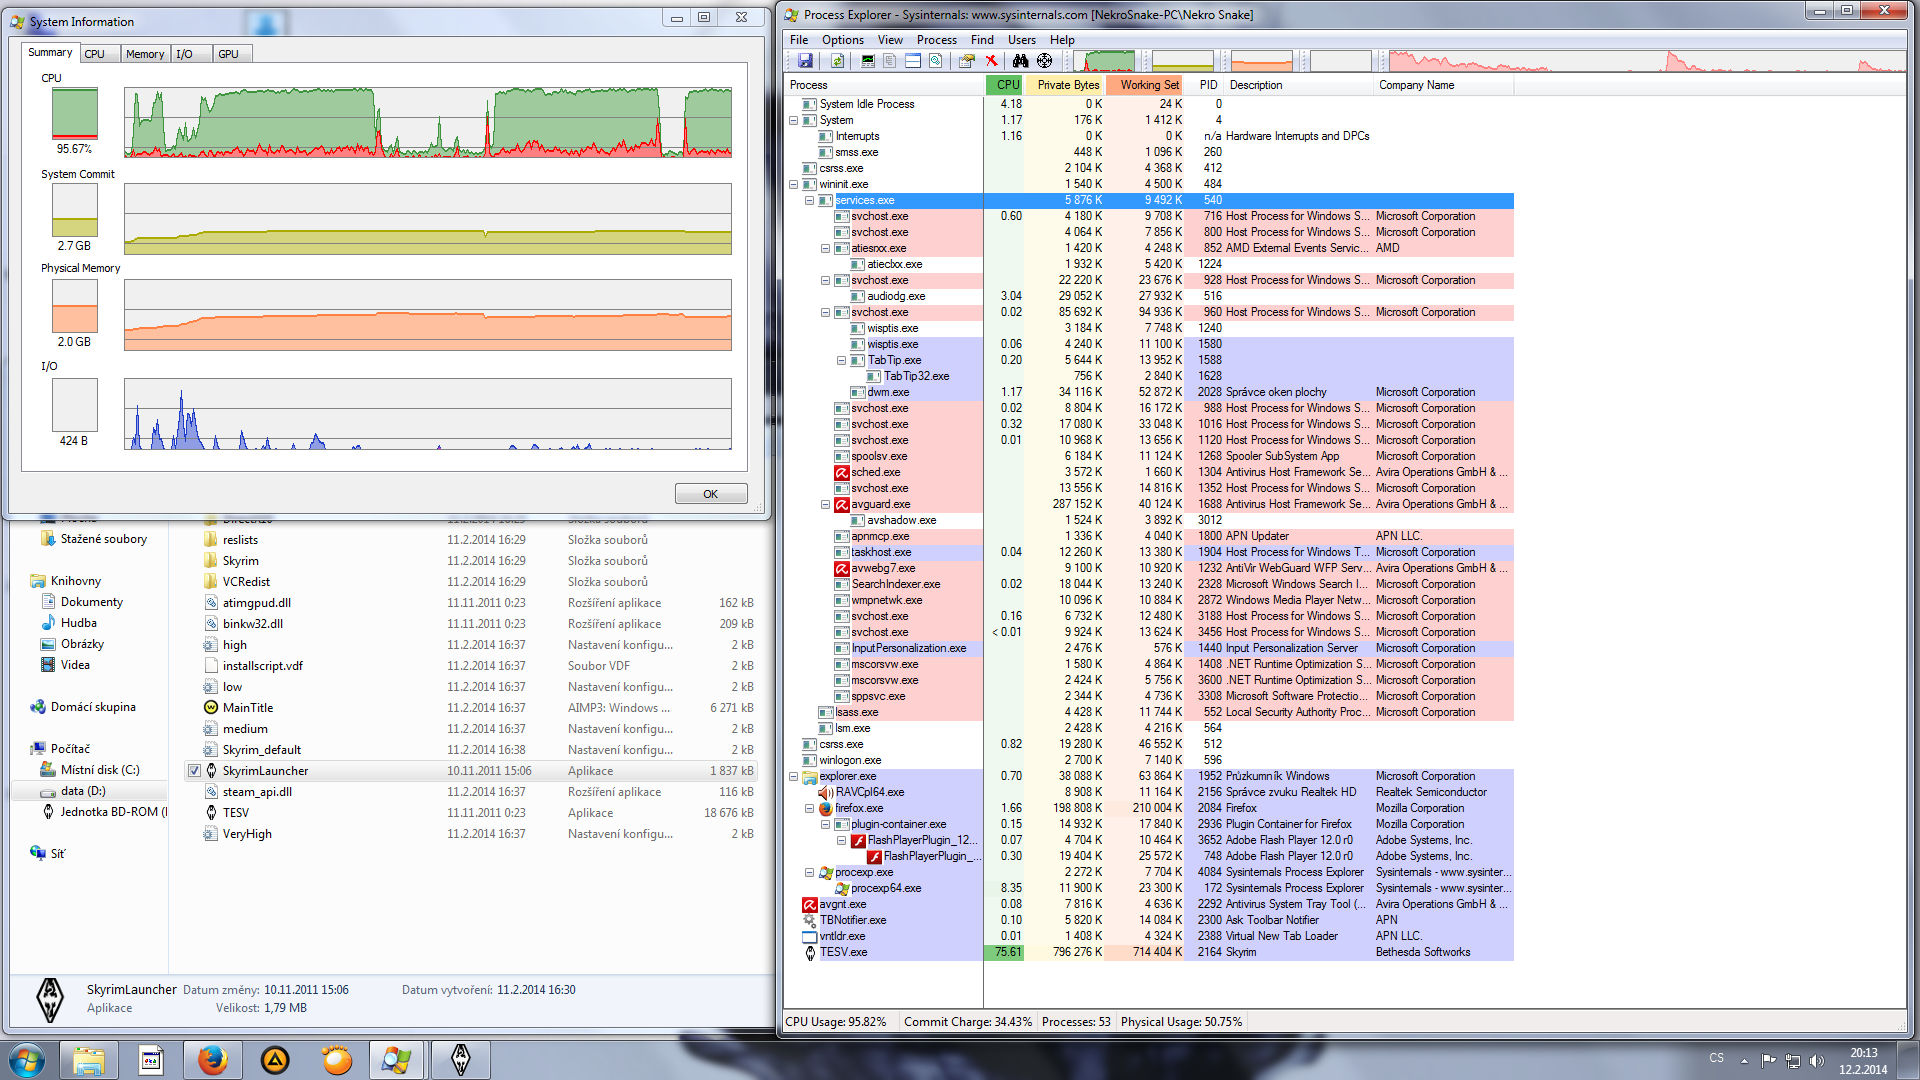Select Místní disk (C:) in Explorer navigation

click(100, 770)
